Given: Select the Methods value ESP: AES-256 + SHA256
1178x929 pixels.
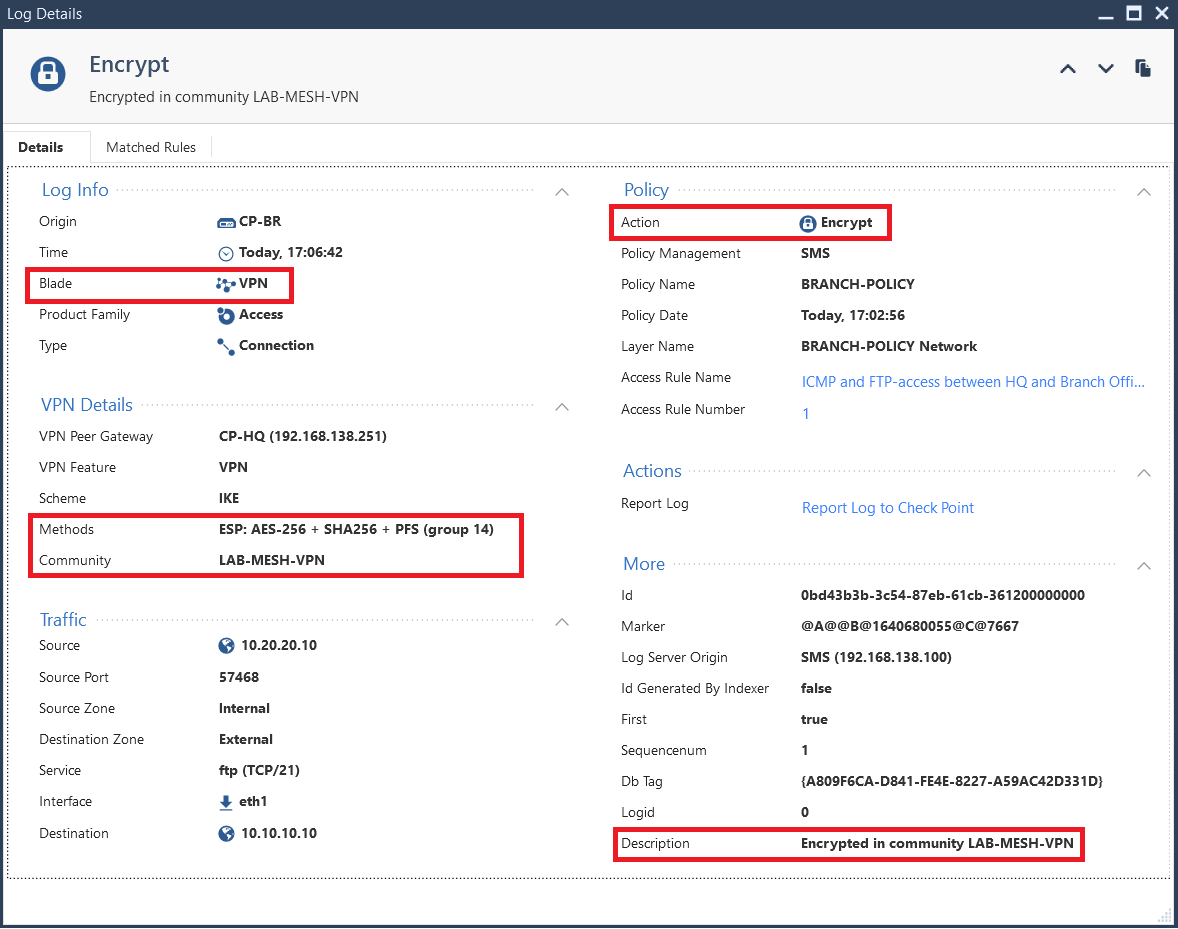Looking at the screenshot, I should 356,529.
